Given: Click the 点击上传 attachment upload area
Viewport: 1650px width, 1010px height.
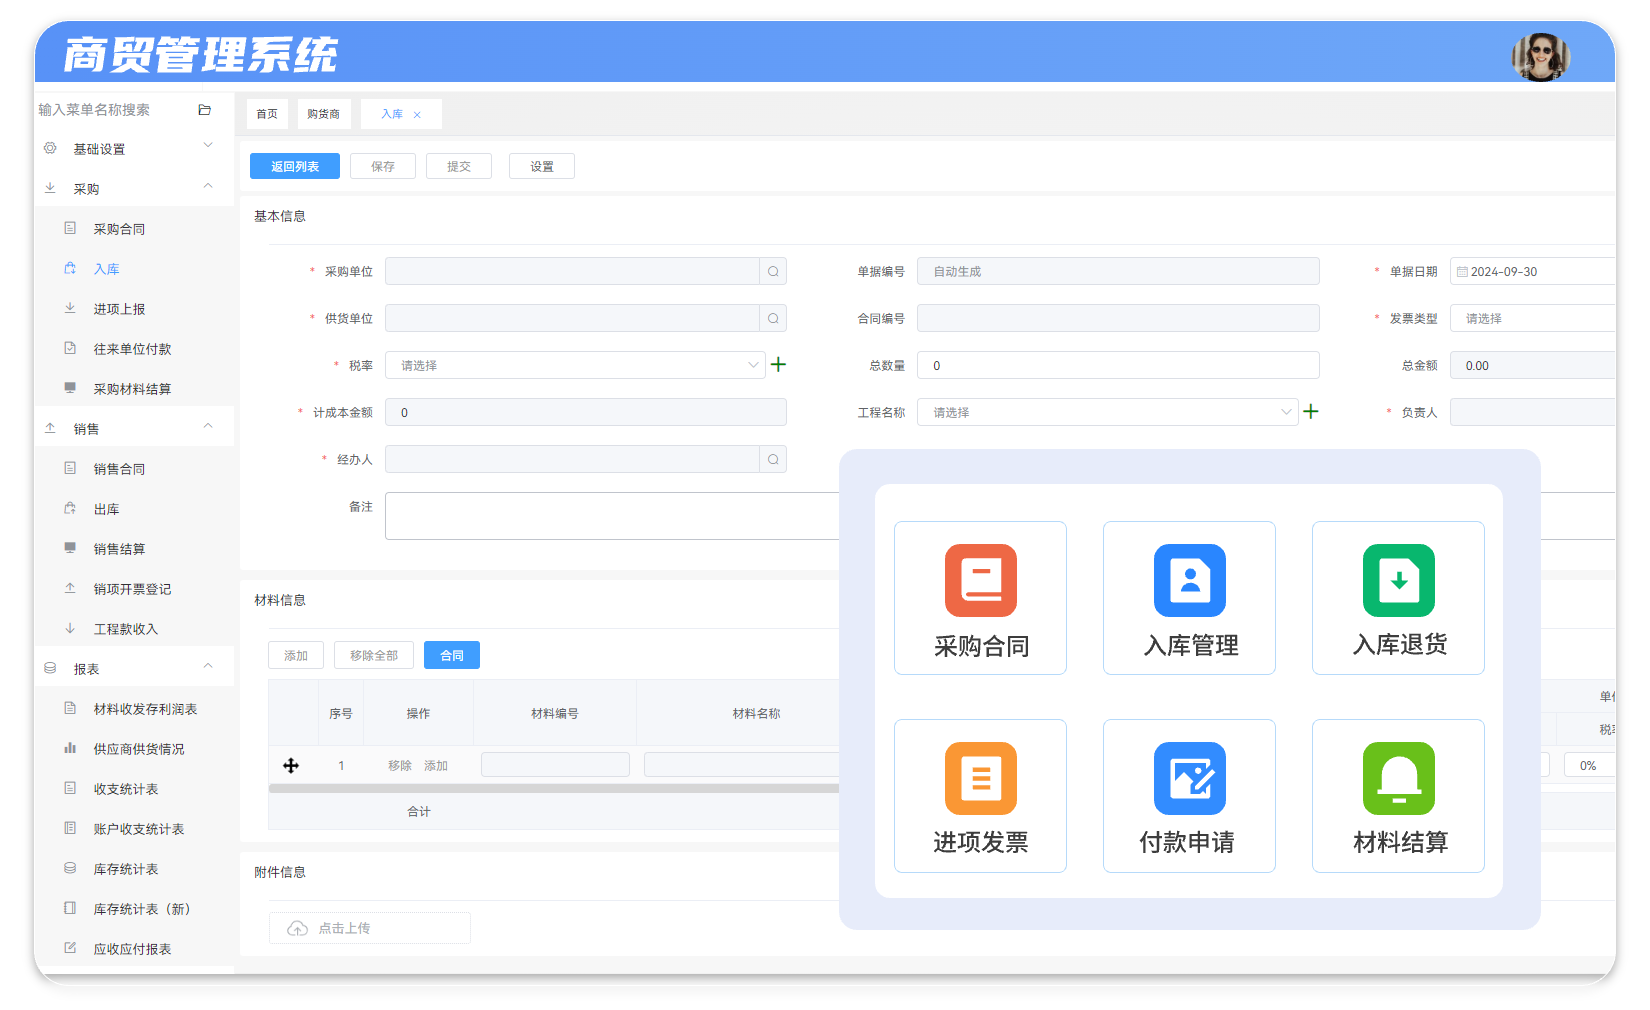Looking at the screenshot, I should 370,928.
